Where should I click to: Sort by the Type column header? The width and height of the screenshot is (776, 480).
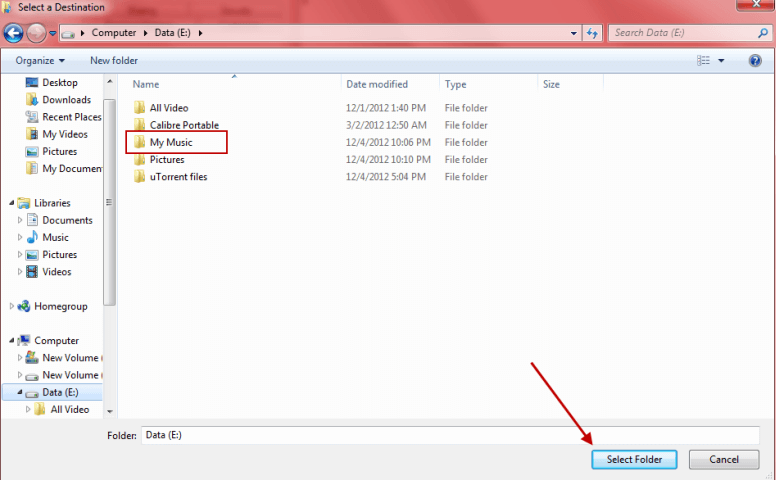point(455,84)
